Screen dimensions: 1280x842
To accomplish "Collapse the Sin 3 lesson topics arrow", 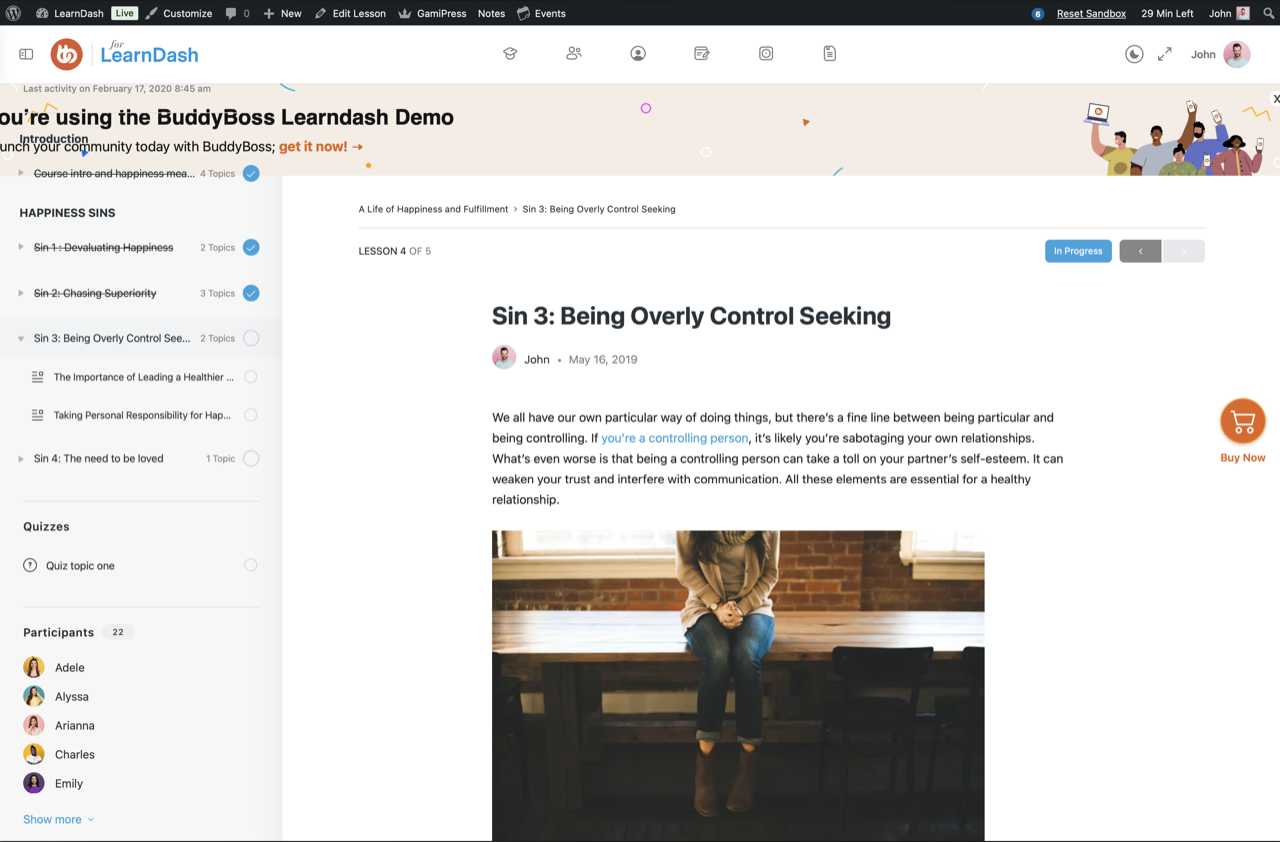I will 21,339.
